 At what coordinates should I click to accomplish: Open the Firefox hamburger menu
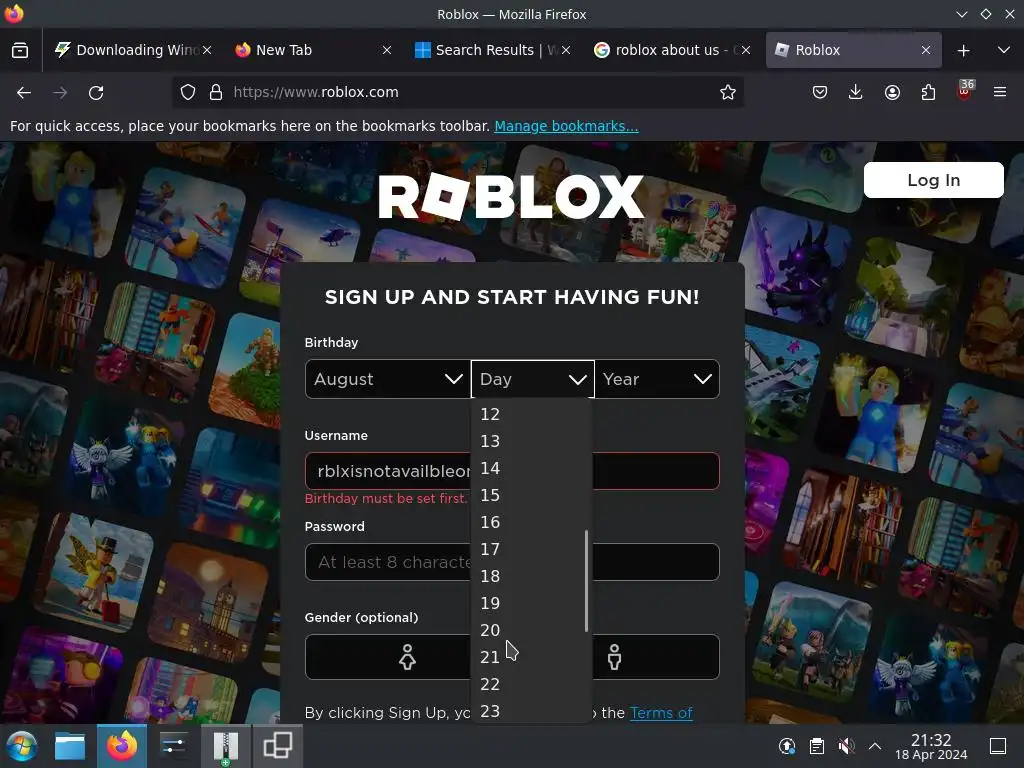1000,92
